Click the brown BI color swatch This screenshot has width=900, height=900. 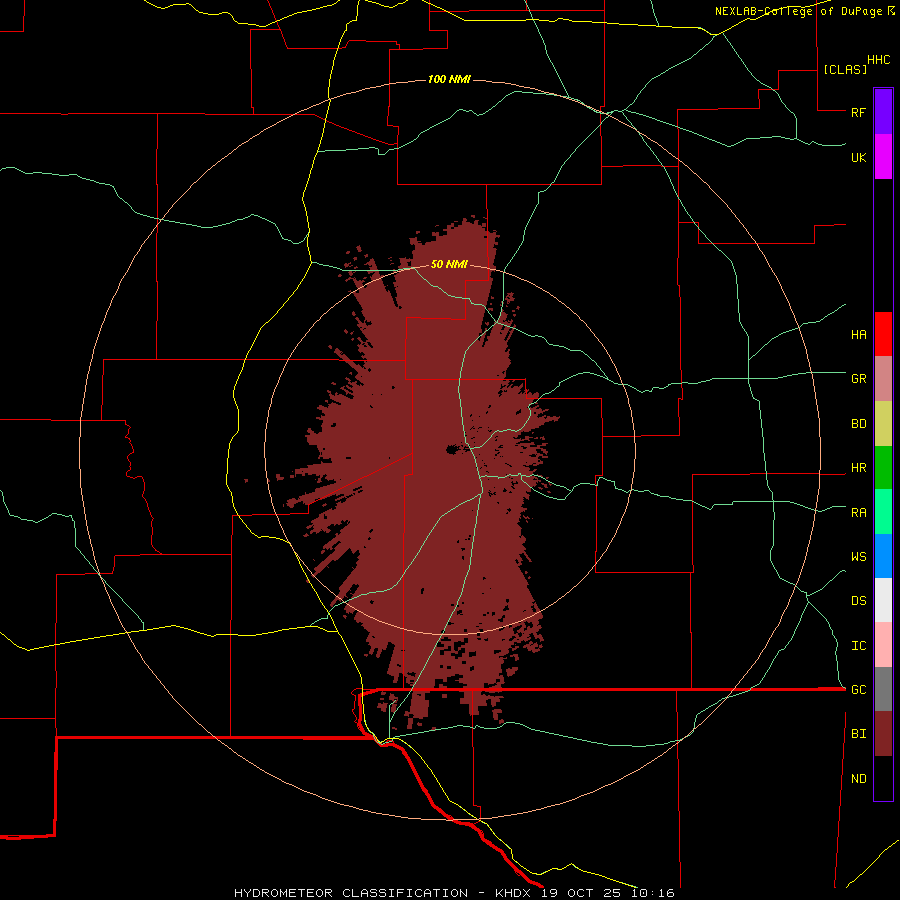883,734
